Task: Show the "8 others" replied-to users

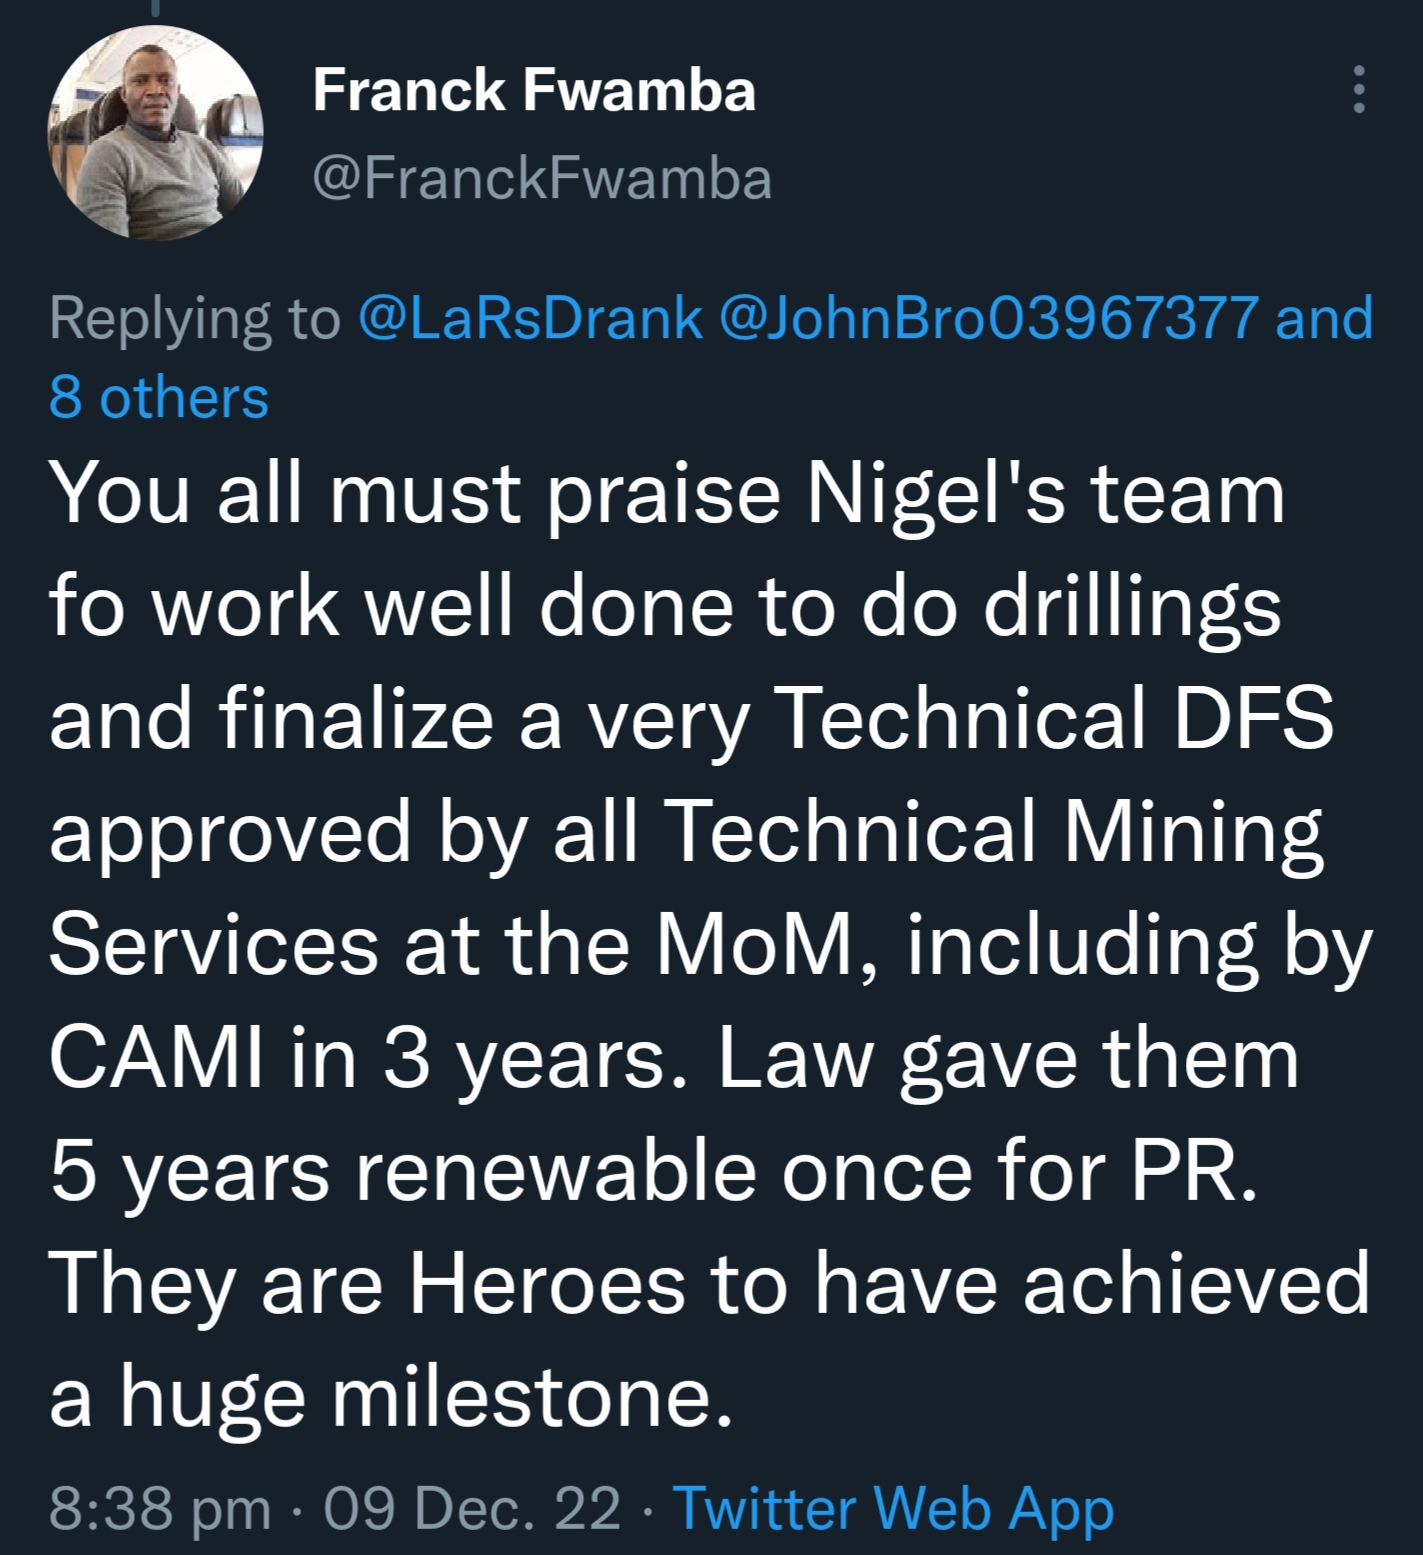Action: pyautogui.click(x=159, y=397)
